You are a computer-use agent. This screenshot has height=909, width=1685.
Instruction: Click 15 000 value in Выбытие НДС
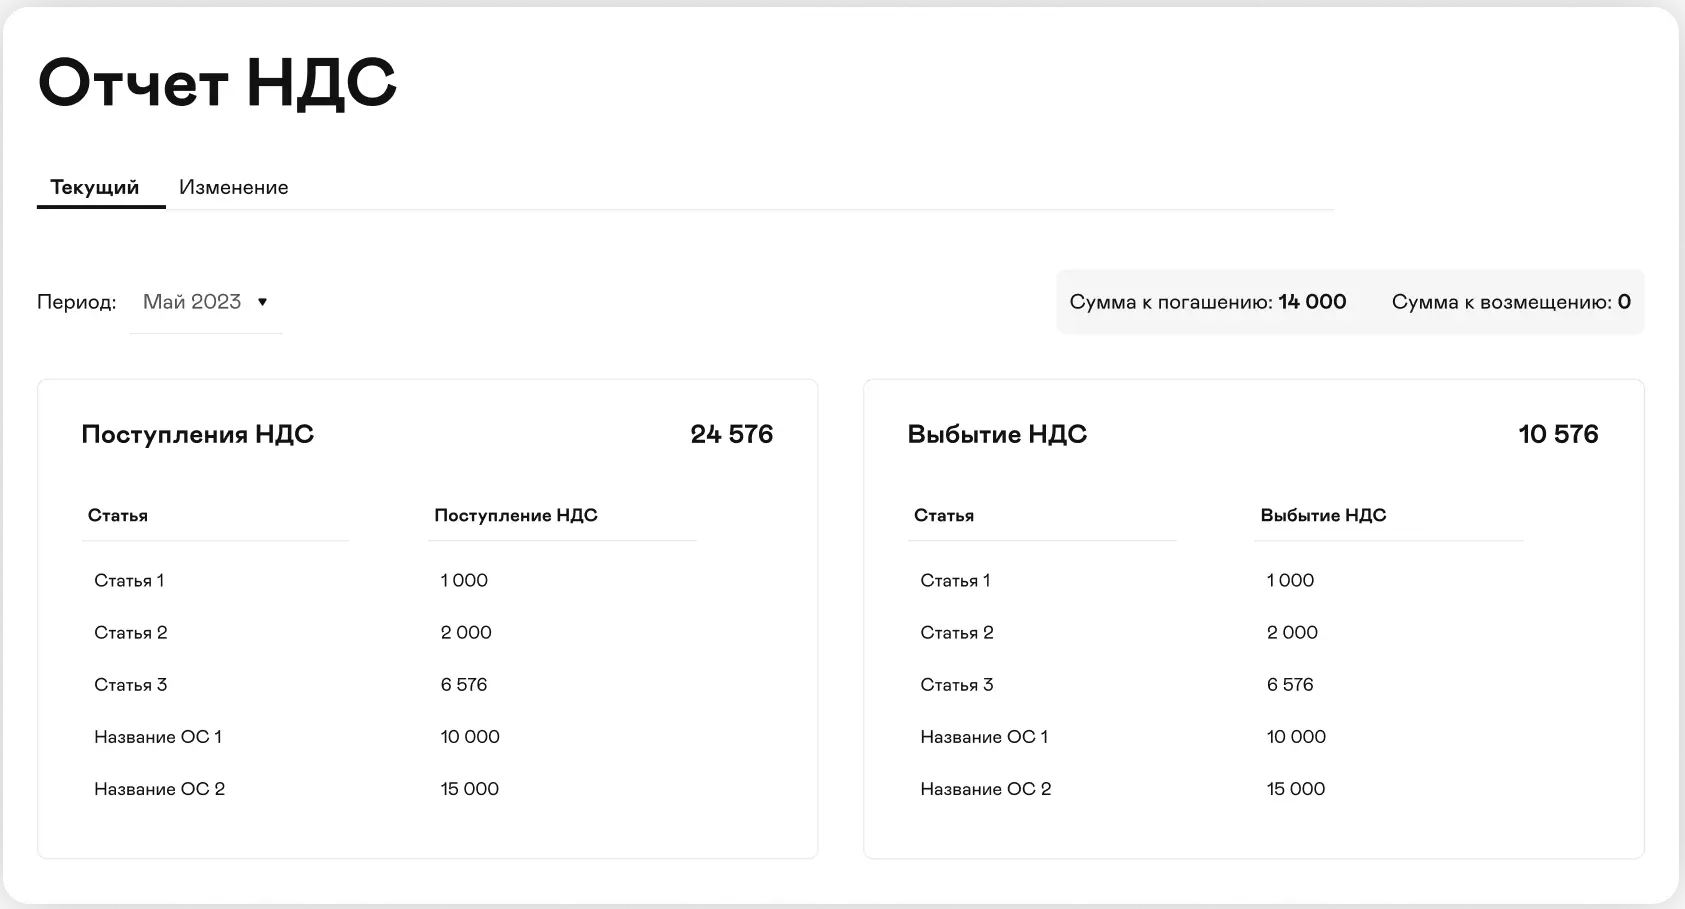(1296, 789)
